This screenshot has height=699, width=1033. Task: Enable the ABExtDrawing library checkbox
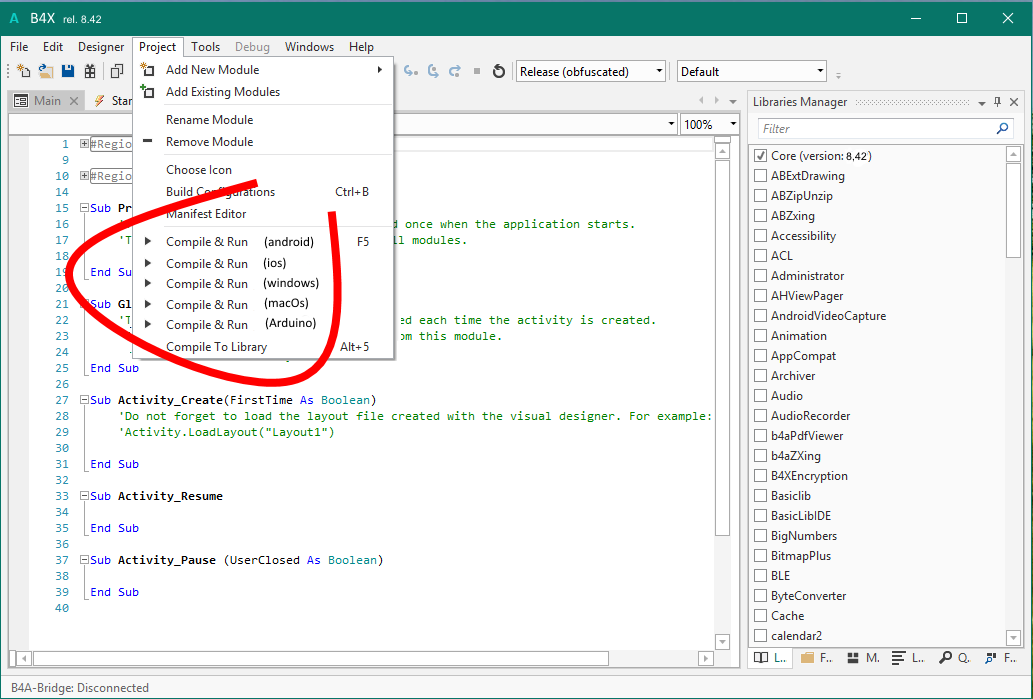pos(761,176)
